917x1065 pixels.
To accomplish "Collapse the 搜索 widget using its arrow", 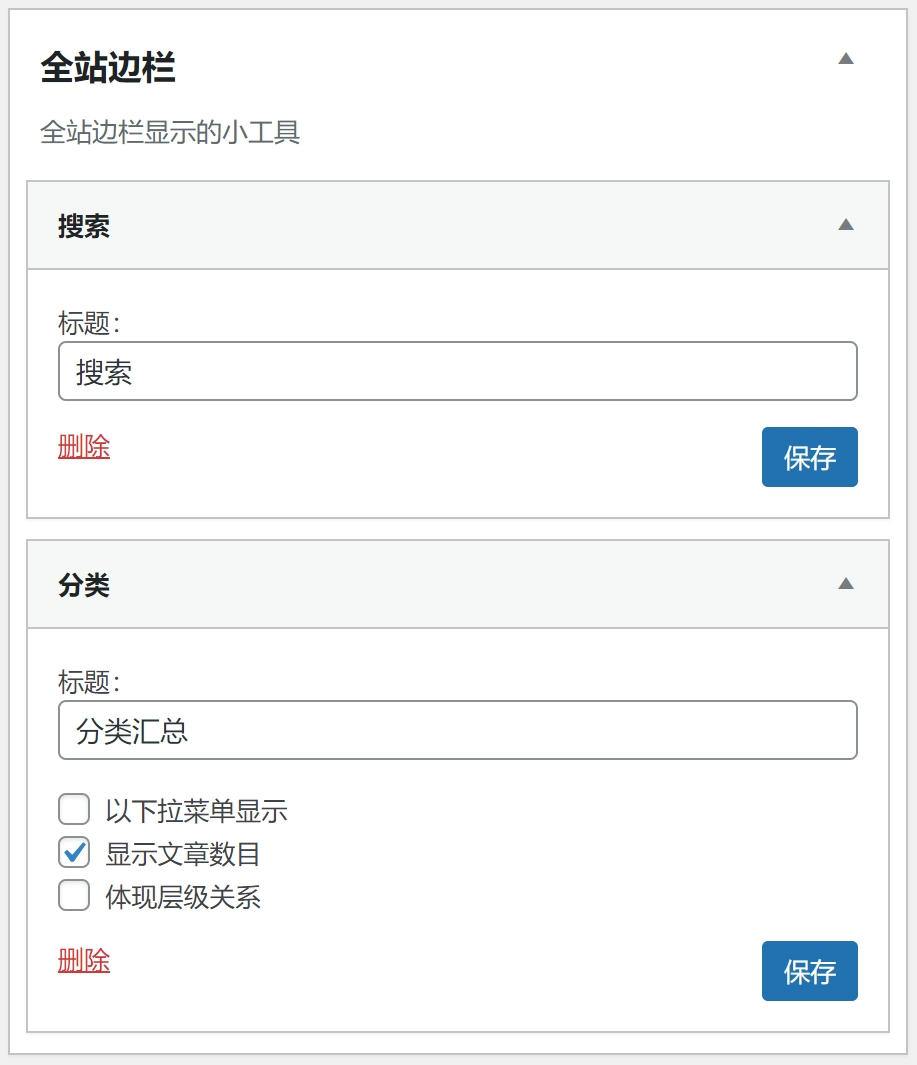I will point(846,225).
